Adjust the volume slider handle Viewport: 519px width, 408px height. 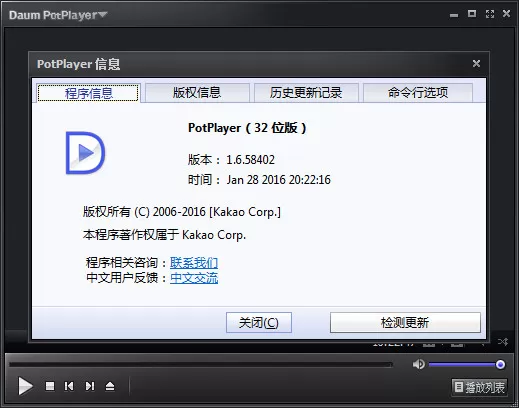coord(500,364)
